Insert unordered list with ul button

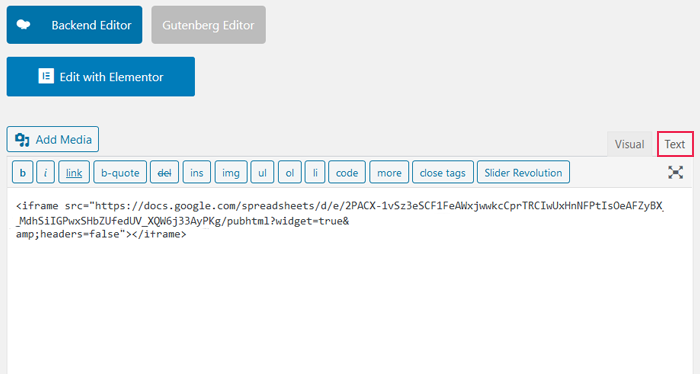(x=262, y=172)
